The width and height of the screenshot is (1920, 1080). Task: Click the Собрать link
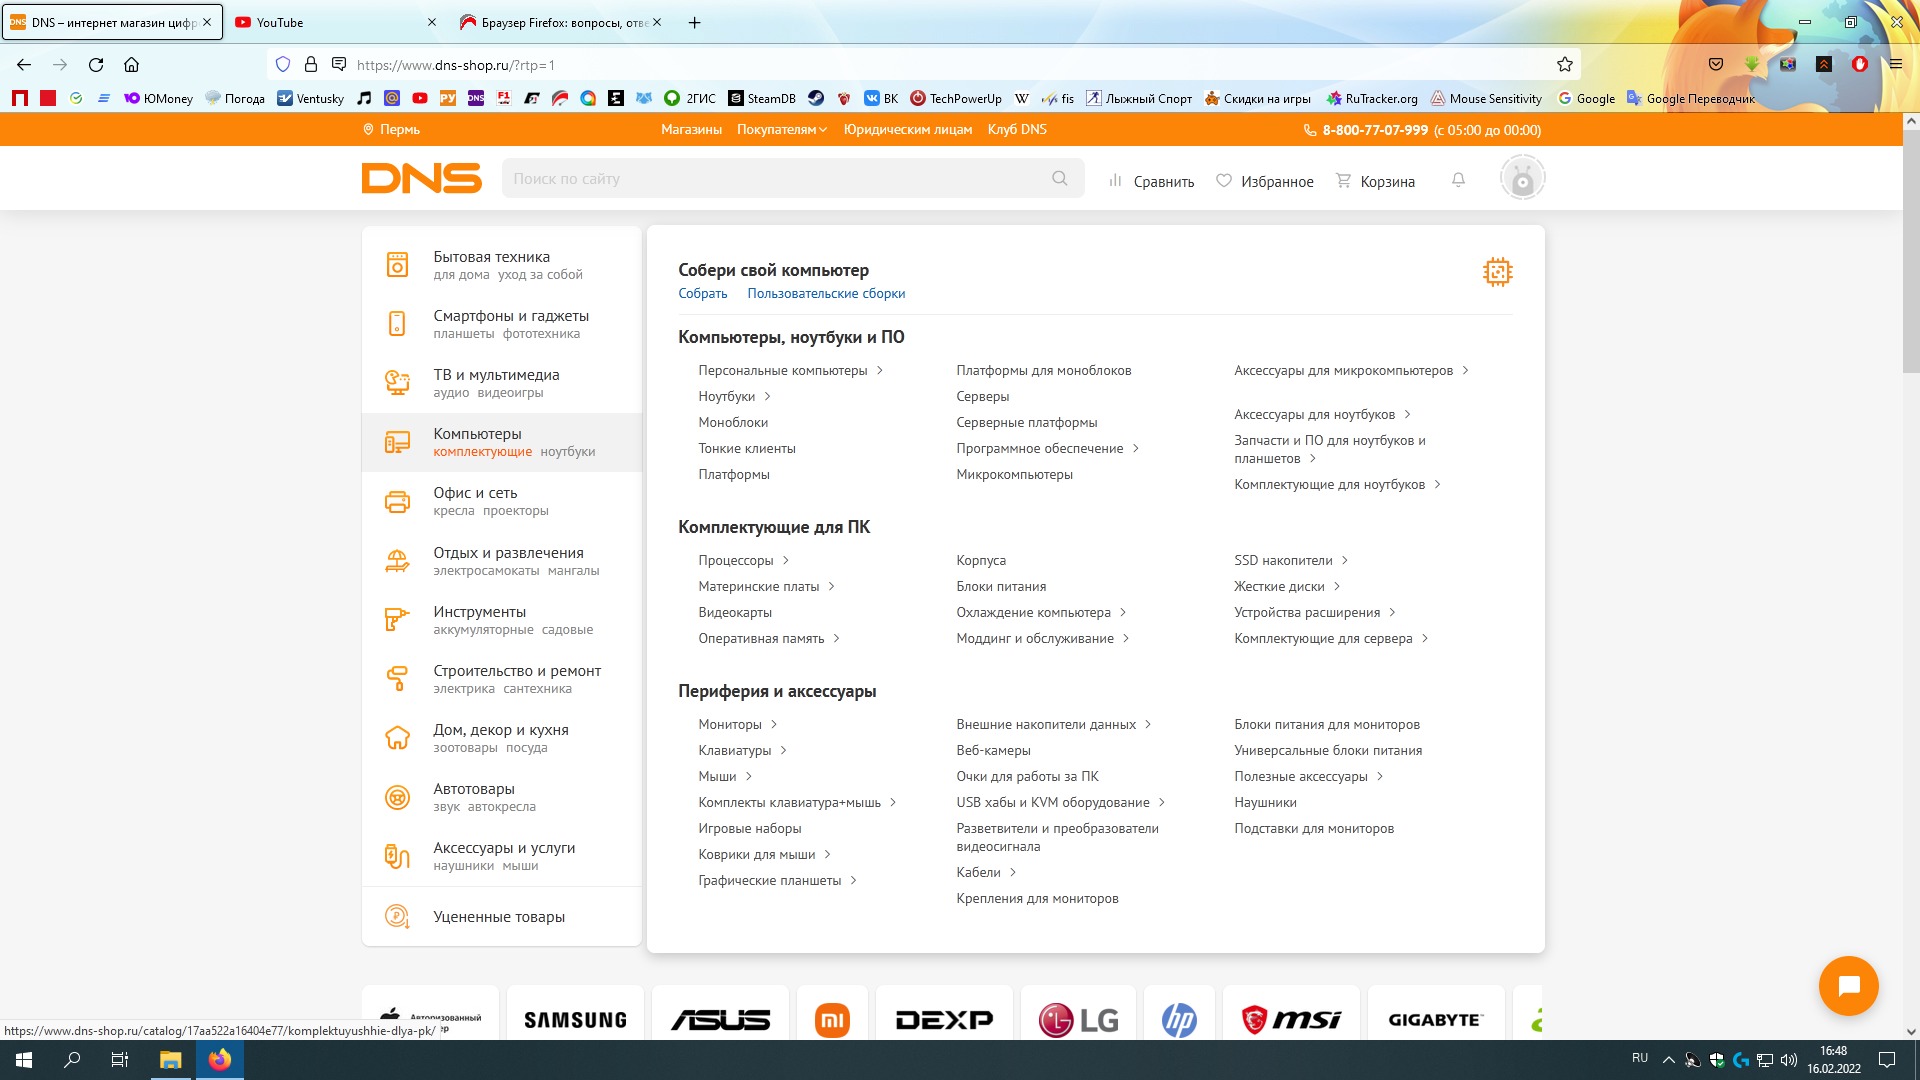pyautogui.click(x=702, y=294)
